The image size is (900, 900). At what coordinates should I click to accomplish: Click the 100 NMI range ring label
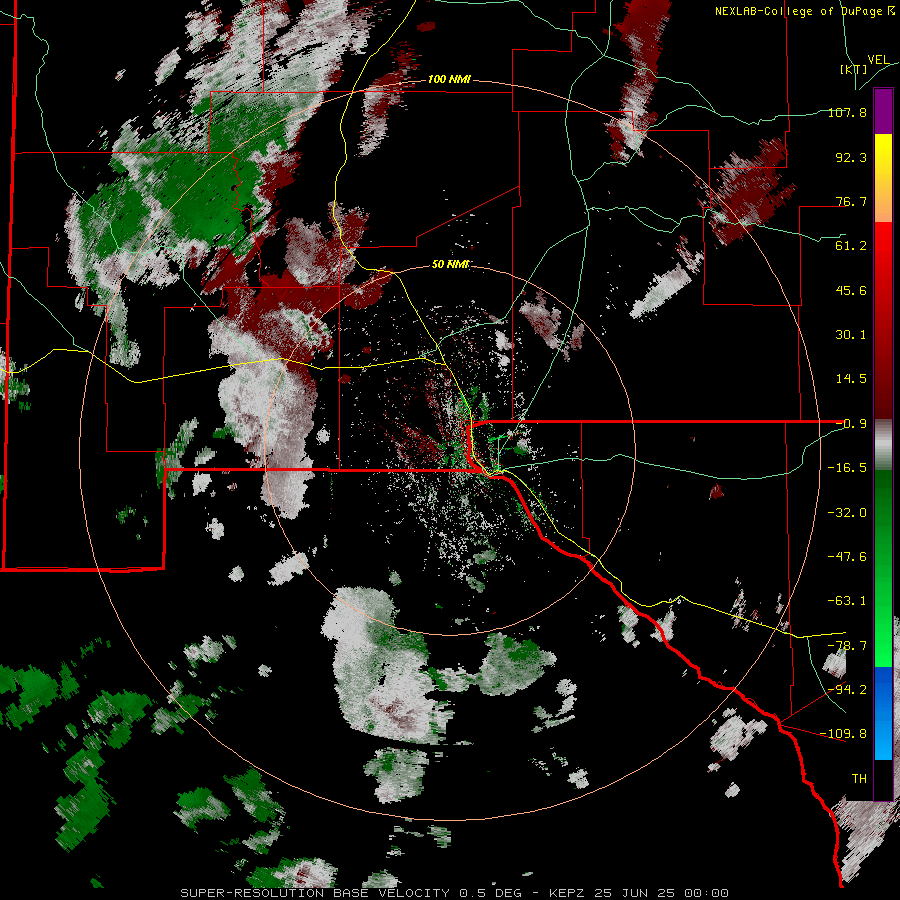tap(449, 79)
